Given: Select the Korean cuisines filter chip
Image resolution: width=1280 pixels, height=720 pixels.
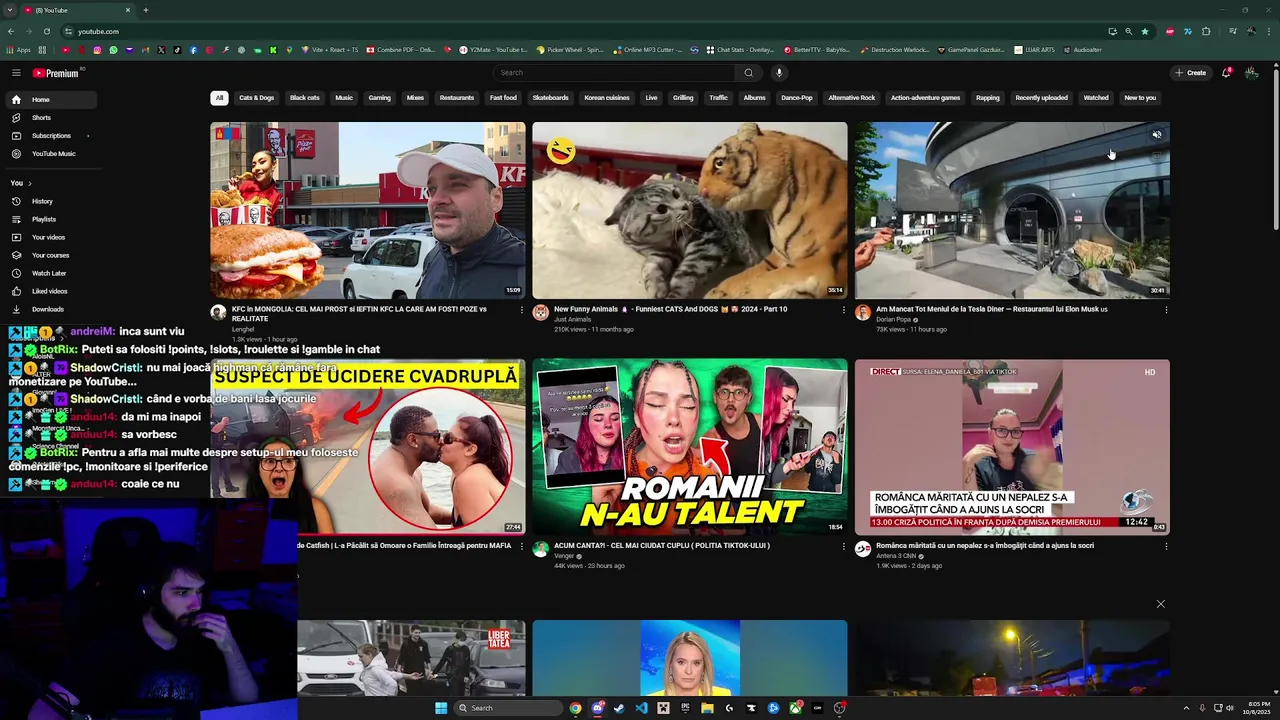Looking at the screenshot, I should (606, 98).
